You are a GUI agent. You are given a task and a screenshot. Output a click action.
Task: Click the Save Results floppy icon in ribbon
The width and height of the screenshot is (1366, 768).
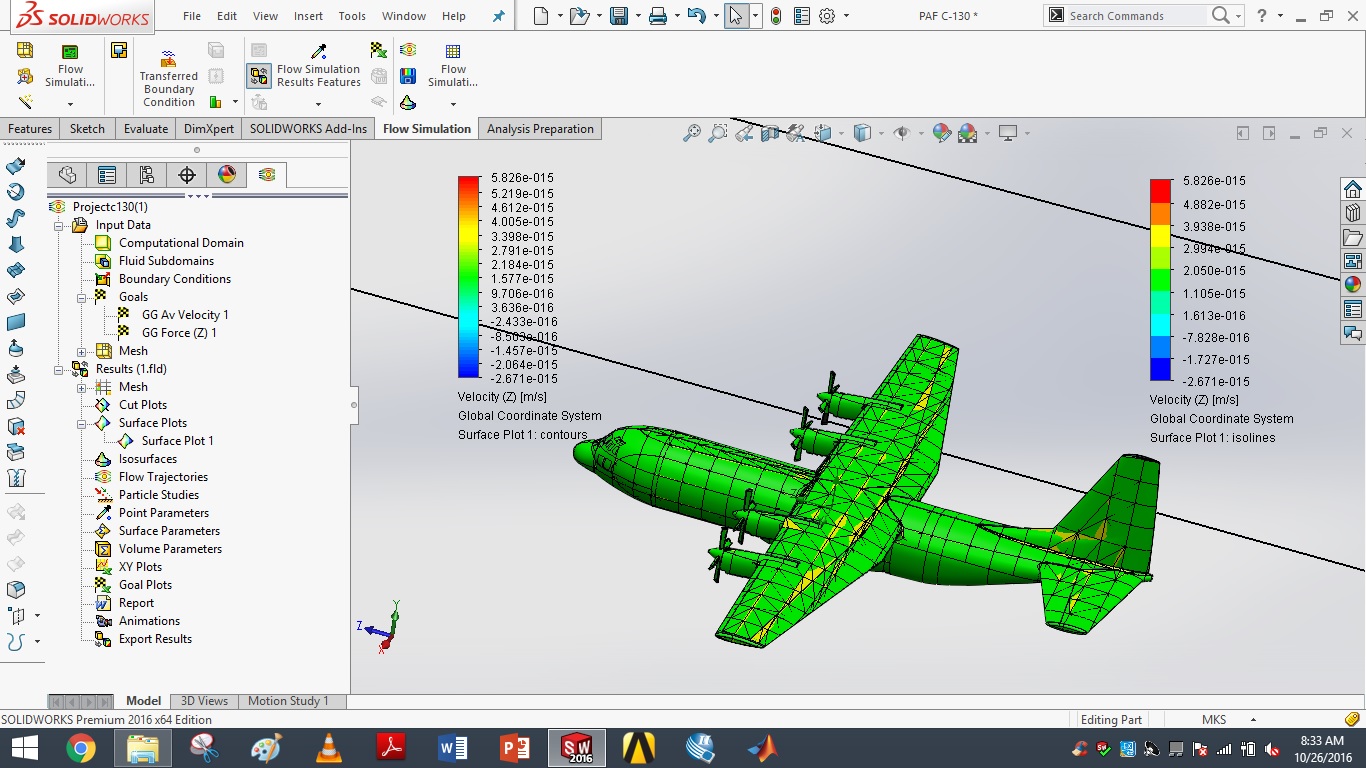tap(408, 76)
